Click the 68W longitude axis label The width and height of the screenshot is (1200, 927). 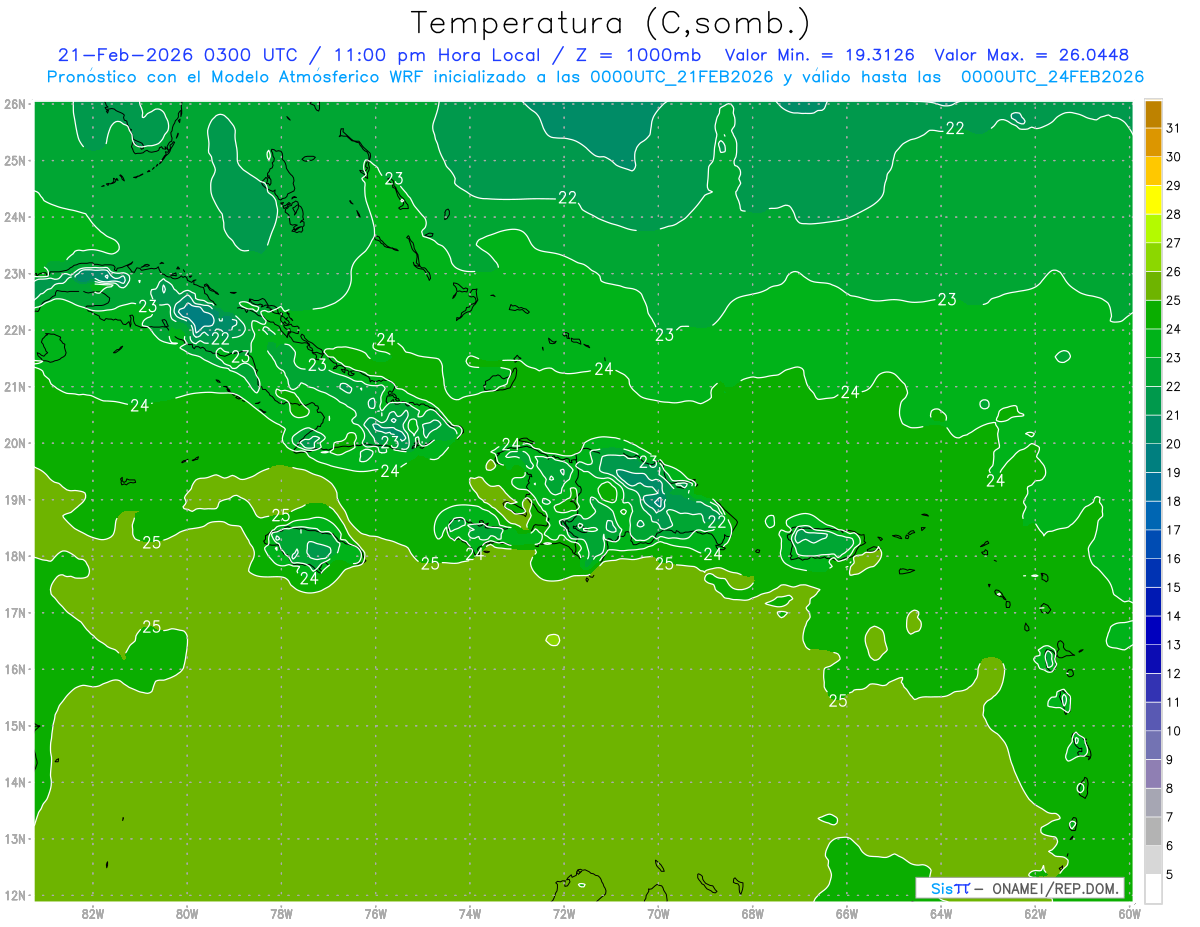(x=753, y=914)
